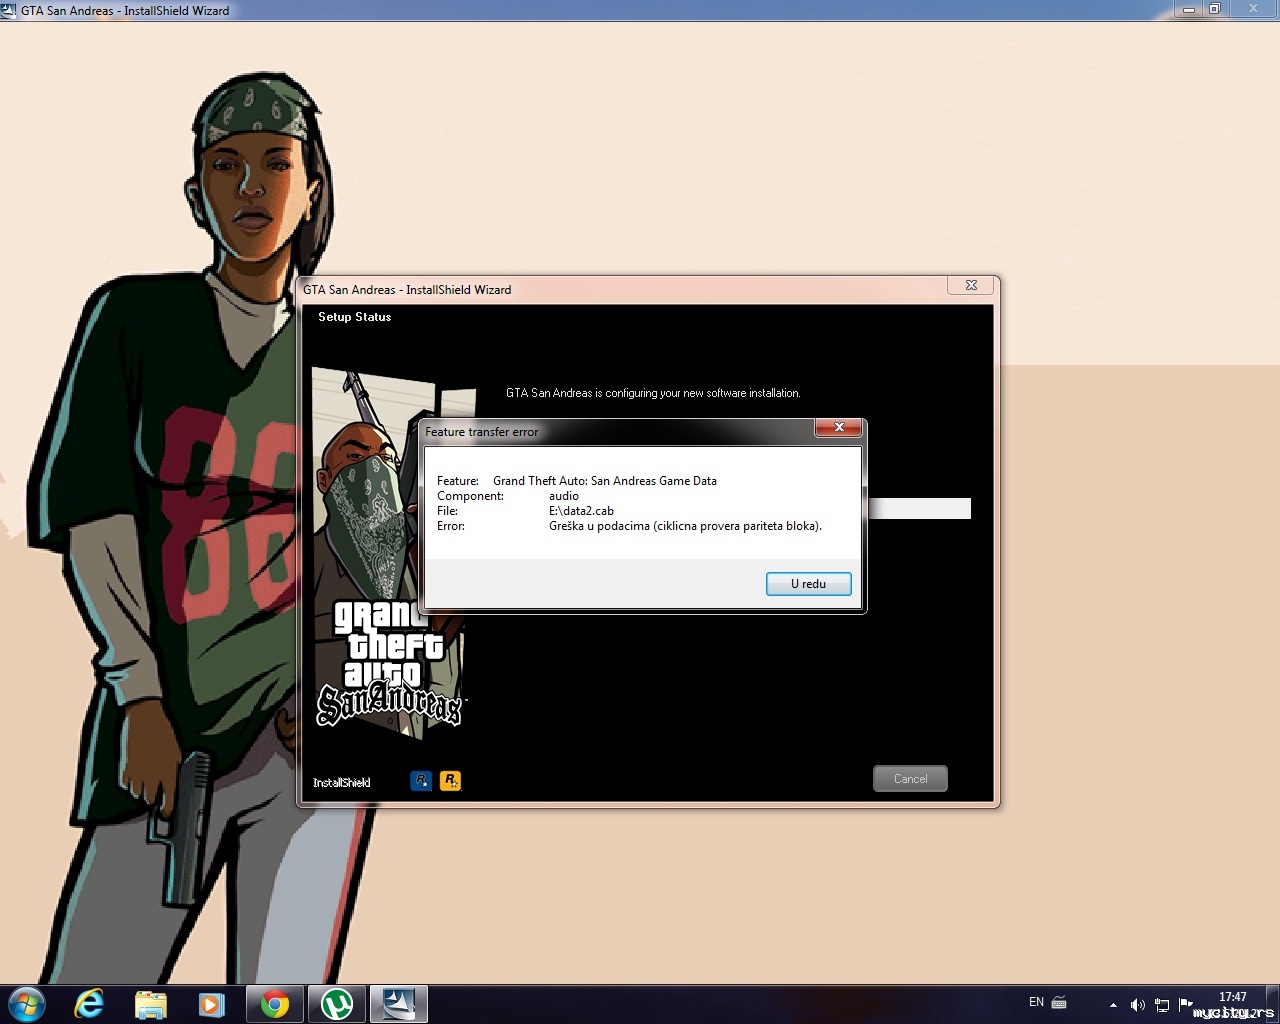
Task: Click the "Component:" label
Action: click(470, 496)
